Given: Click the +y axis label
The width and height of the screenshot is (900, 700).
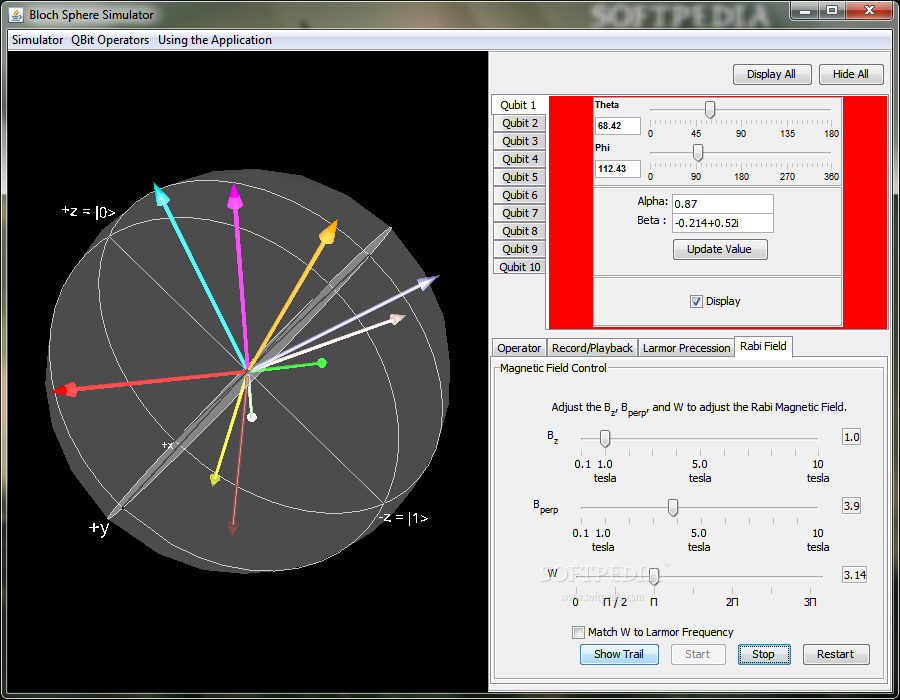Looking at the screenshot, I should click(99, 527).
